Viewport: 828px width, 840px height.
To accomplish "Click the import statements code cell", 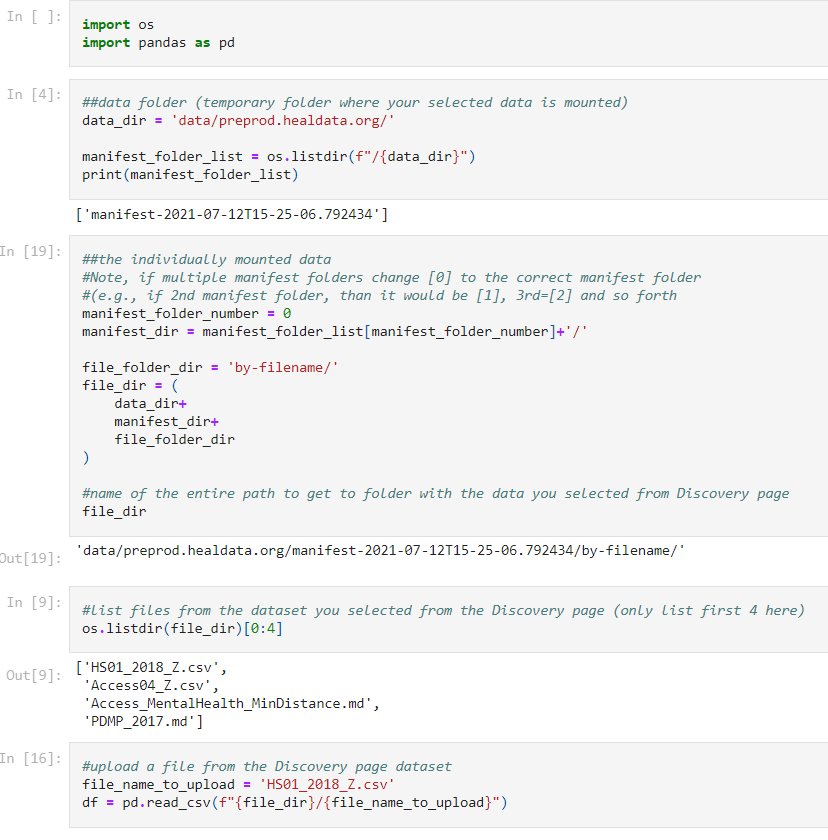I will [448, 33].
